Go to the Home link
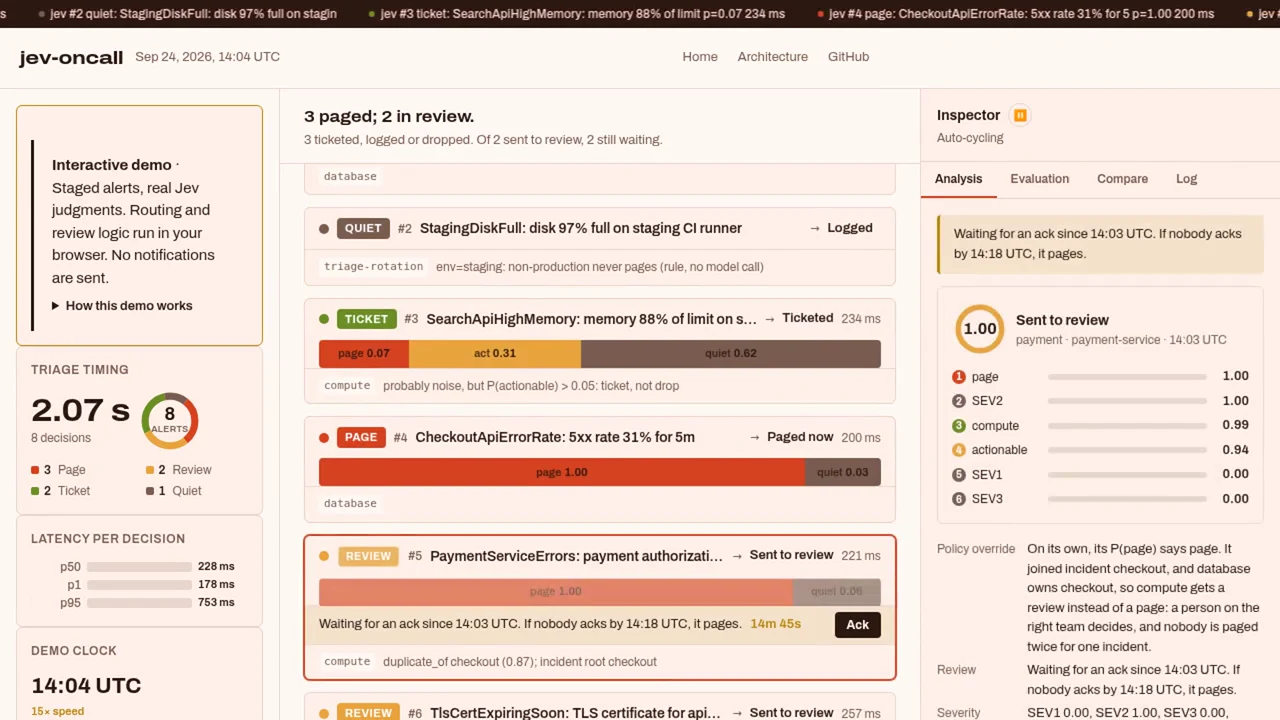 (x=700, y=57)
